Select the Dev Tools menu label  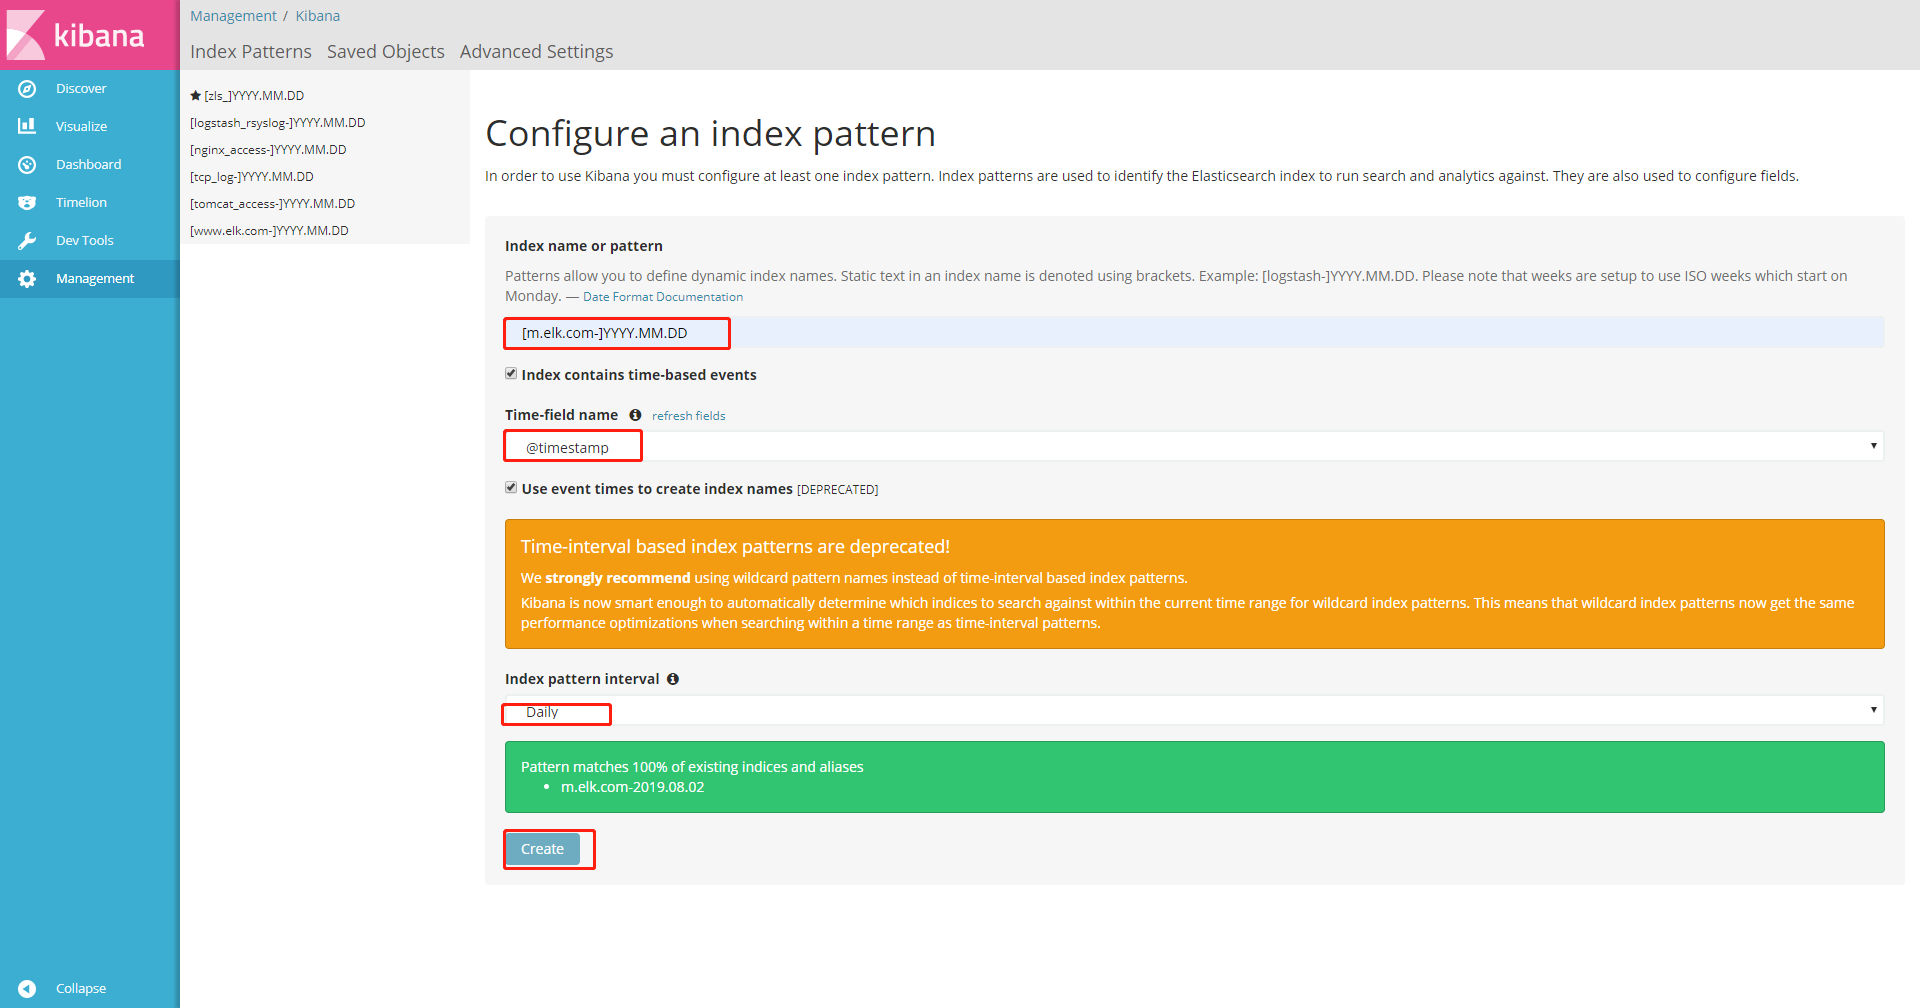point(85,241)
